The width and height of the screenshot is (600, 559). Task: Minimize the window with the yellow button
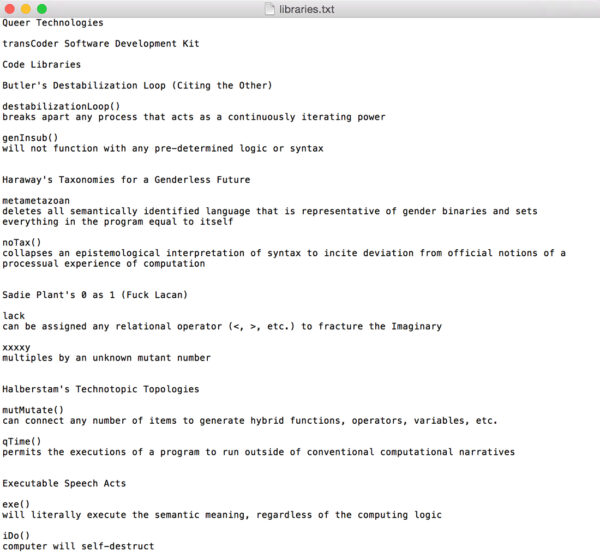[x=26, y=9]
